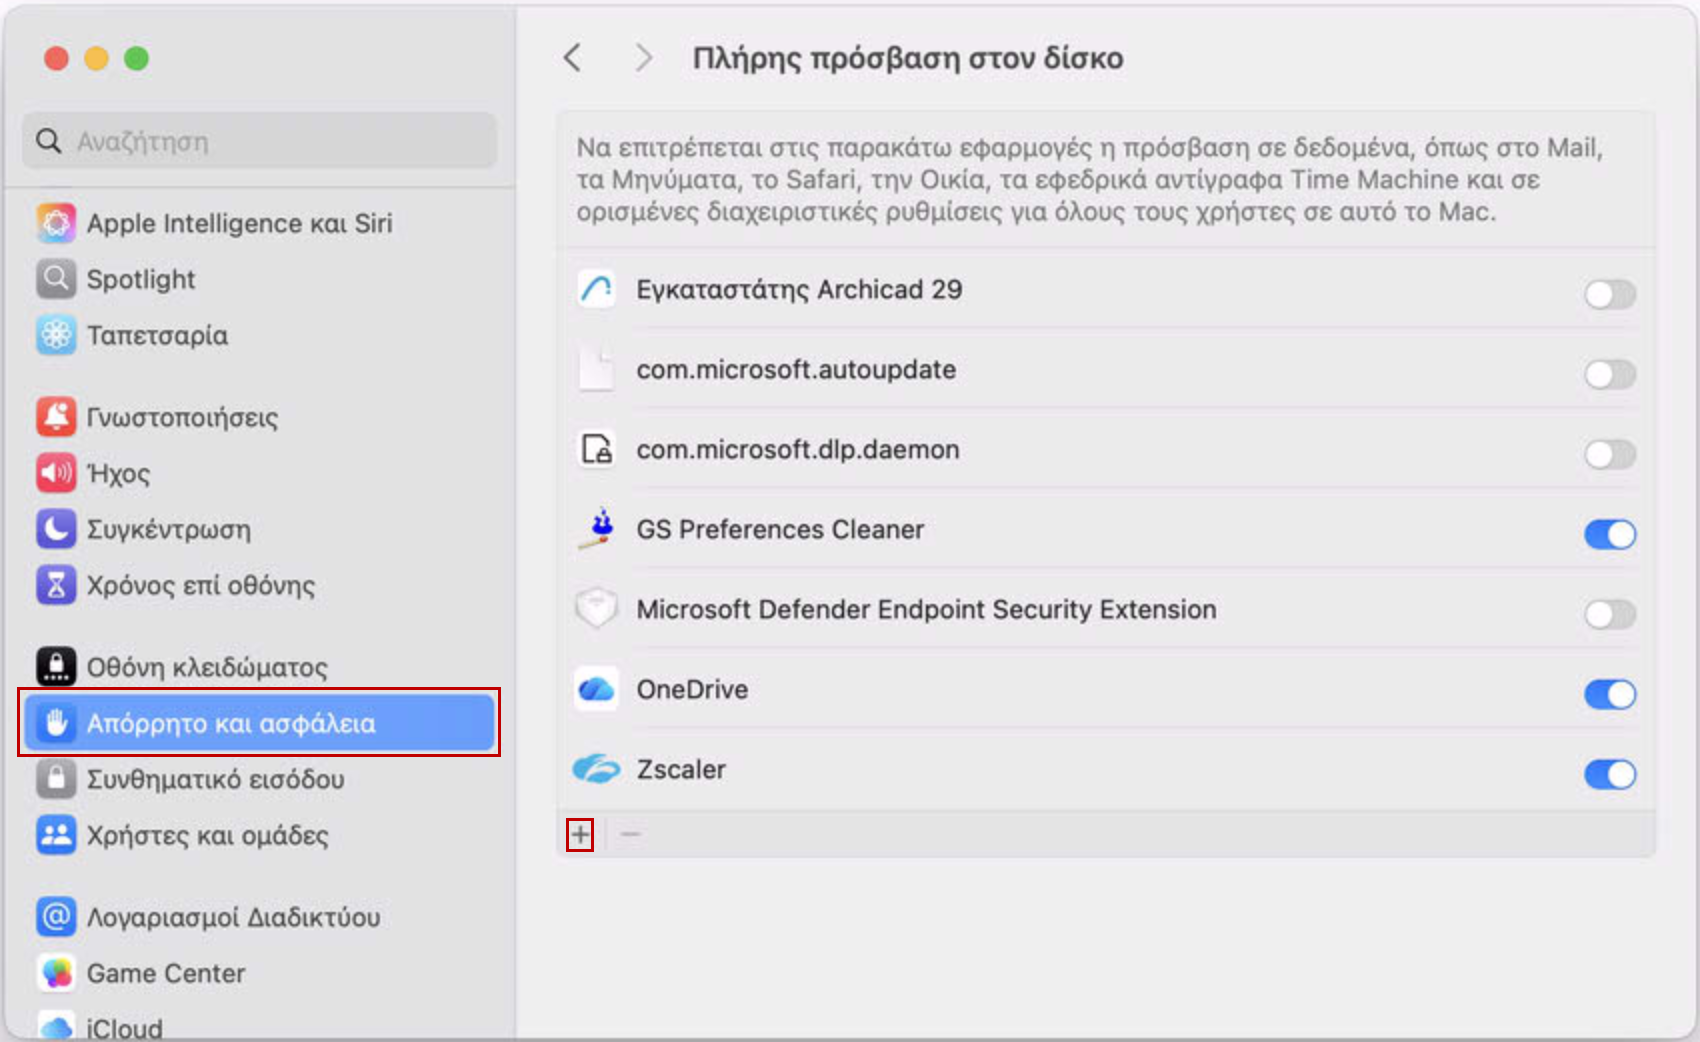Click the Αναζήτηση search field

click(260, 141)
